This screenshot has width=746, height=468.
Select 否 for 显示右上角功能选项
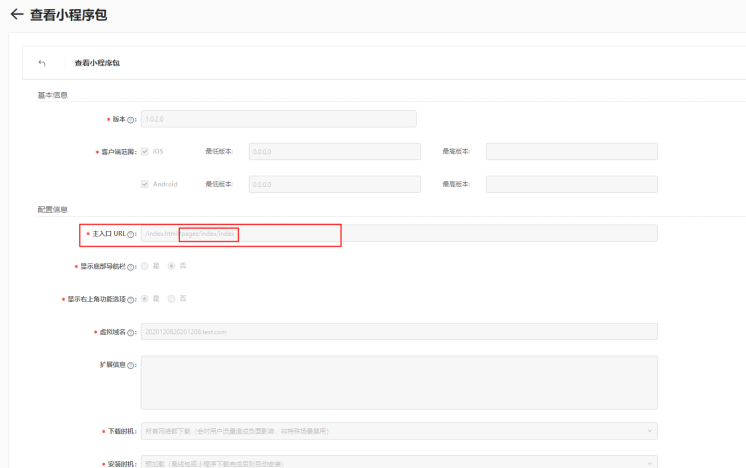point(171,299)
